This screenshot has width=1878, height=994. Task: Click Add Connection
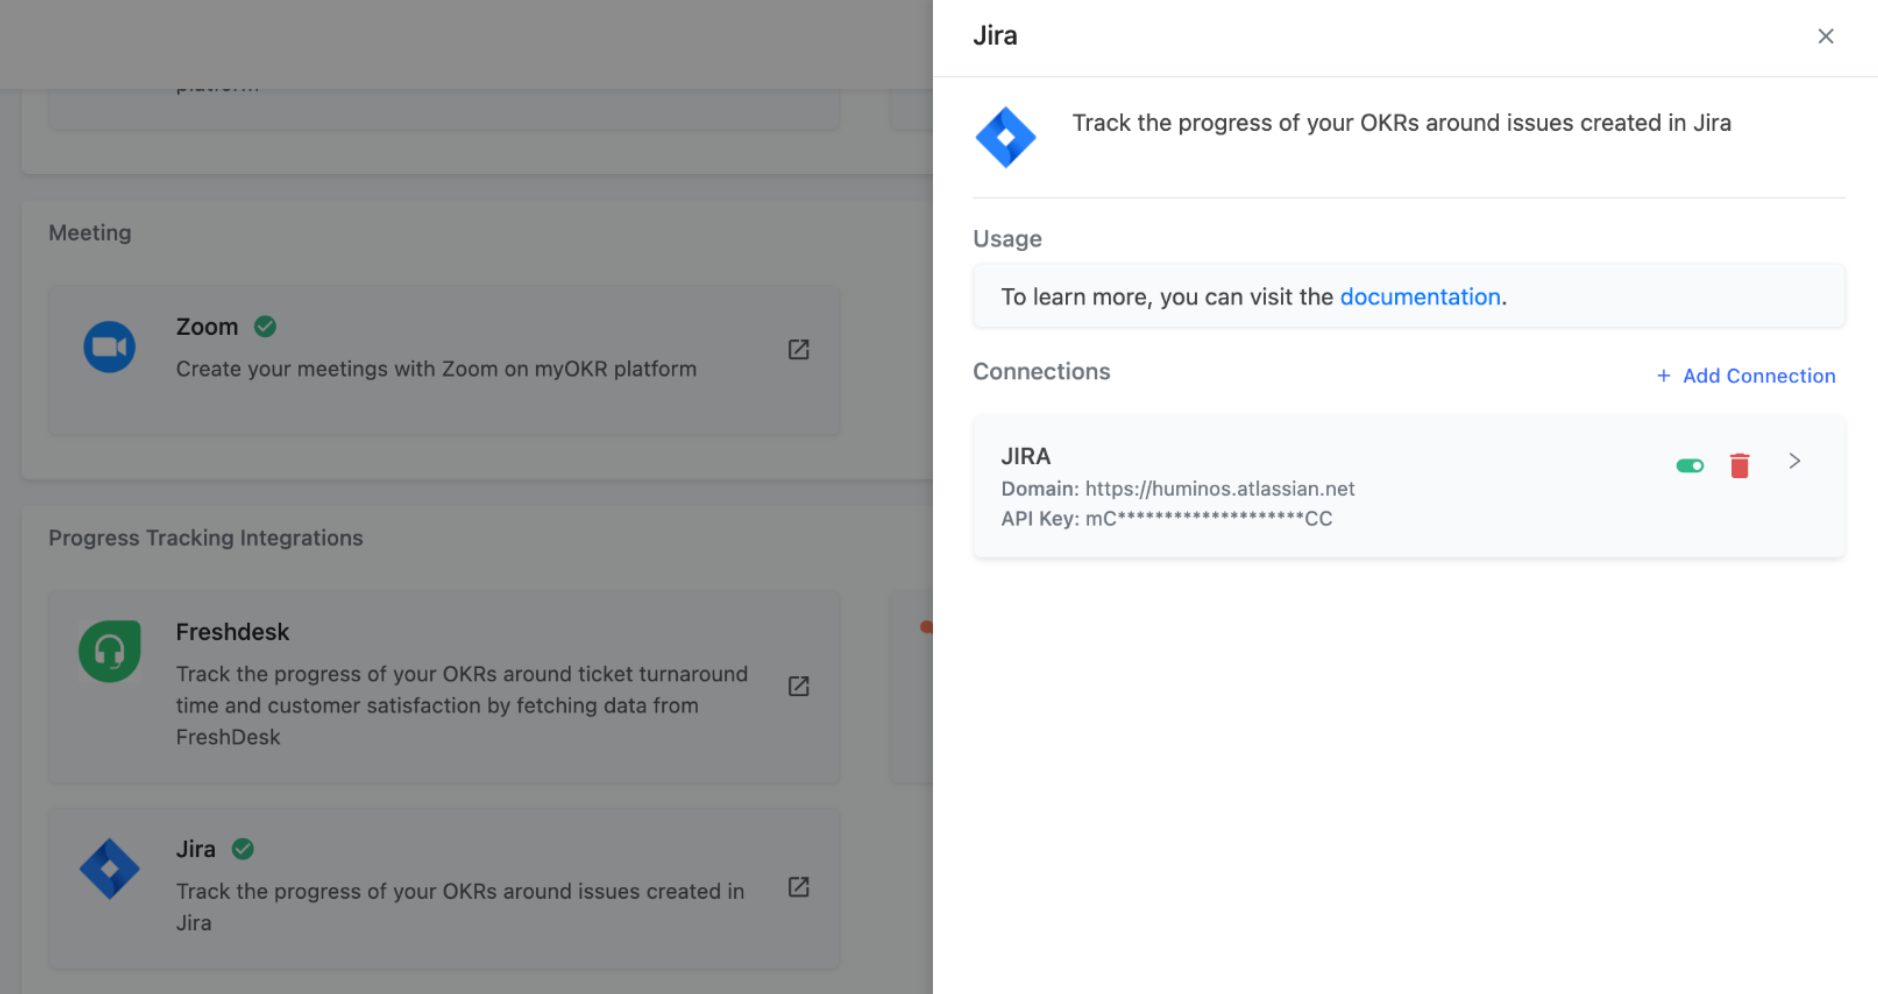[1746, 376]
